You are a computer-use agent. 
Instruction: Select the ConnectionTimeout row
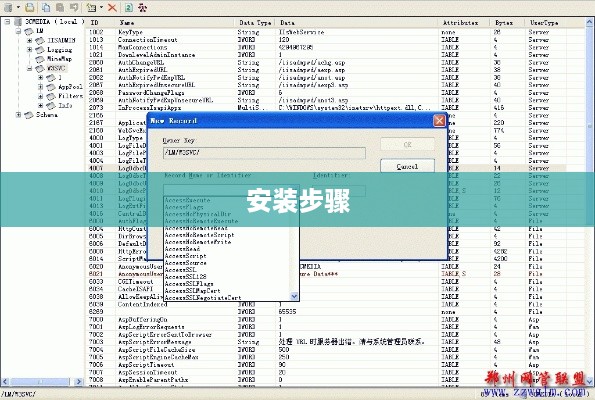coord(326,40)
